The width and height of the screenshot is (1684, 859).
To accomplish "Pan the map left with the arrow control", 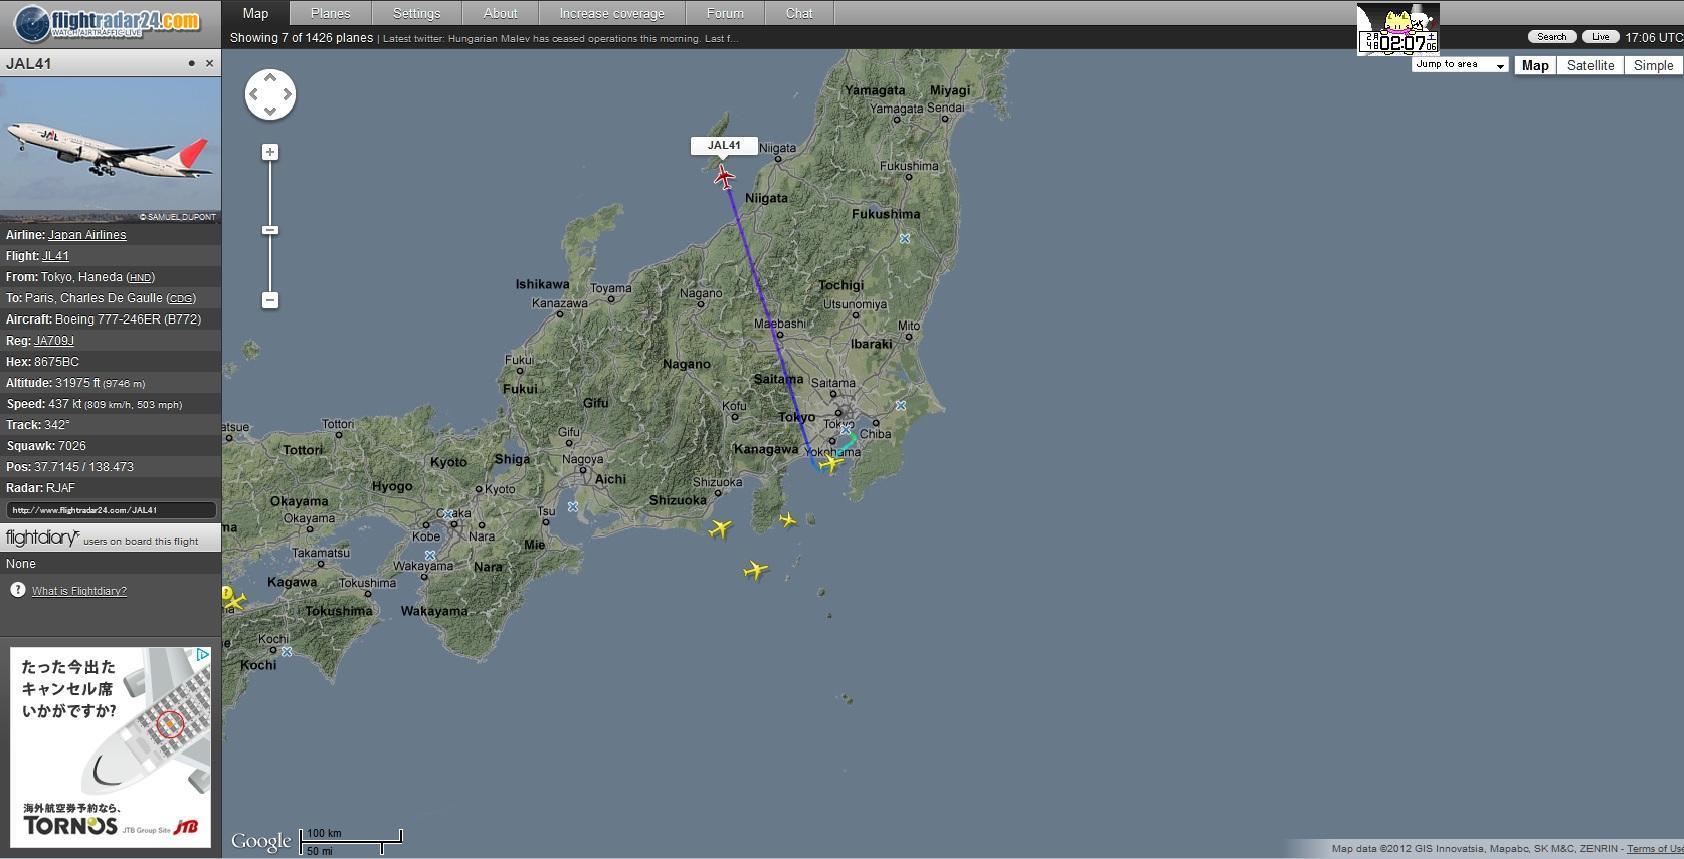I will coord(253,94).
